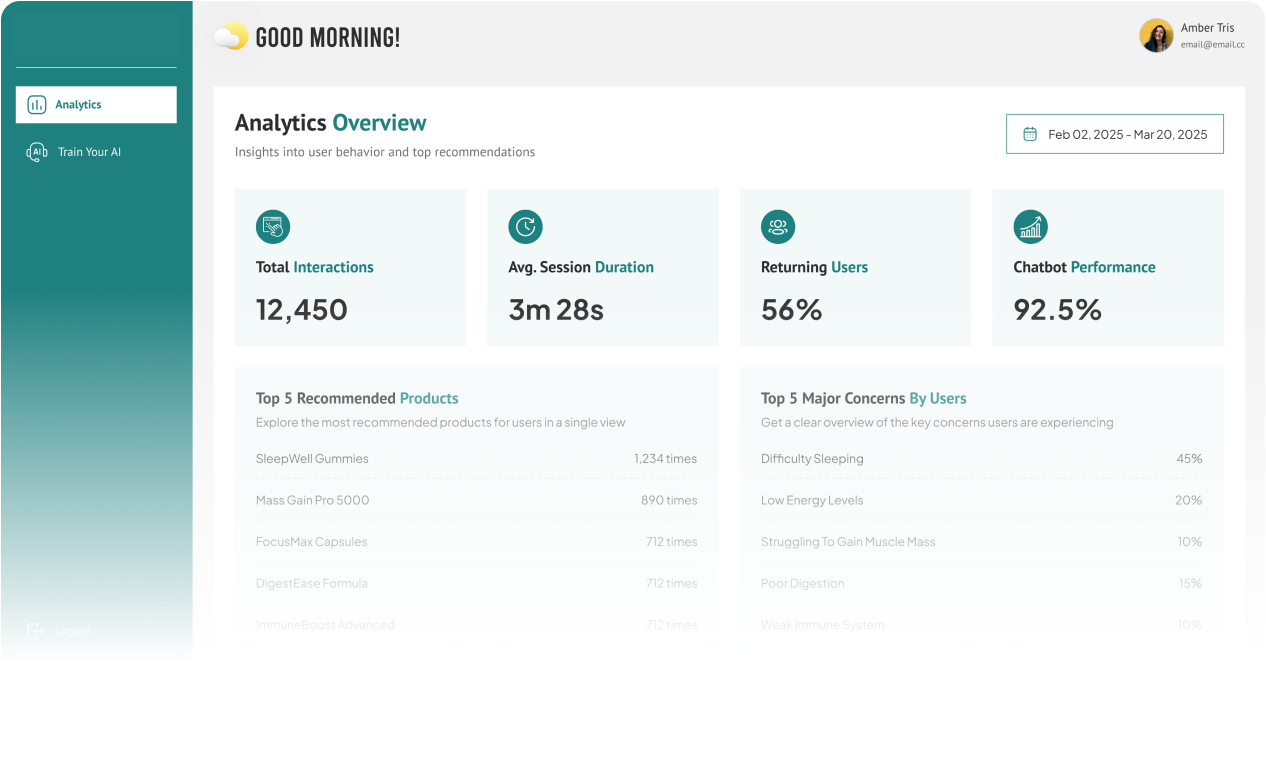
Task: Click the Analytics Overview heading
Action: coord(331,122)
